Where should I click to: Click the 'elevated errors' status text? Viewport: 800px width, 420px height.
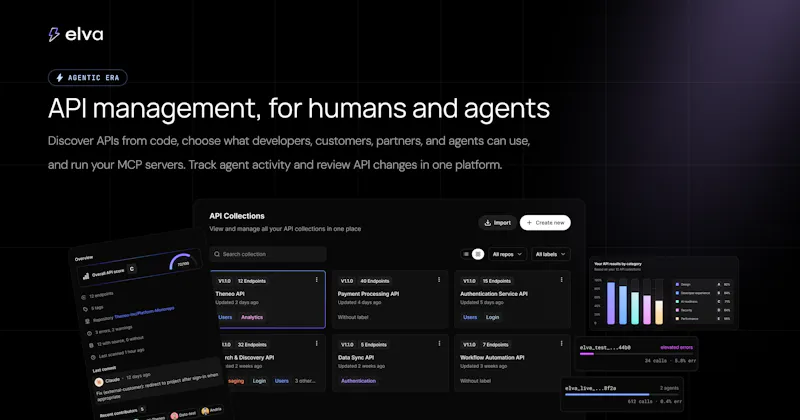[677, 348]
